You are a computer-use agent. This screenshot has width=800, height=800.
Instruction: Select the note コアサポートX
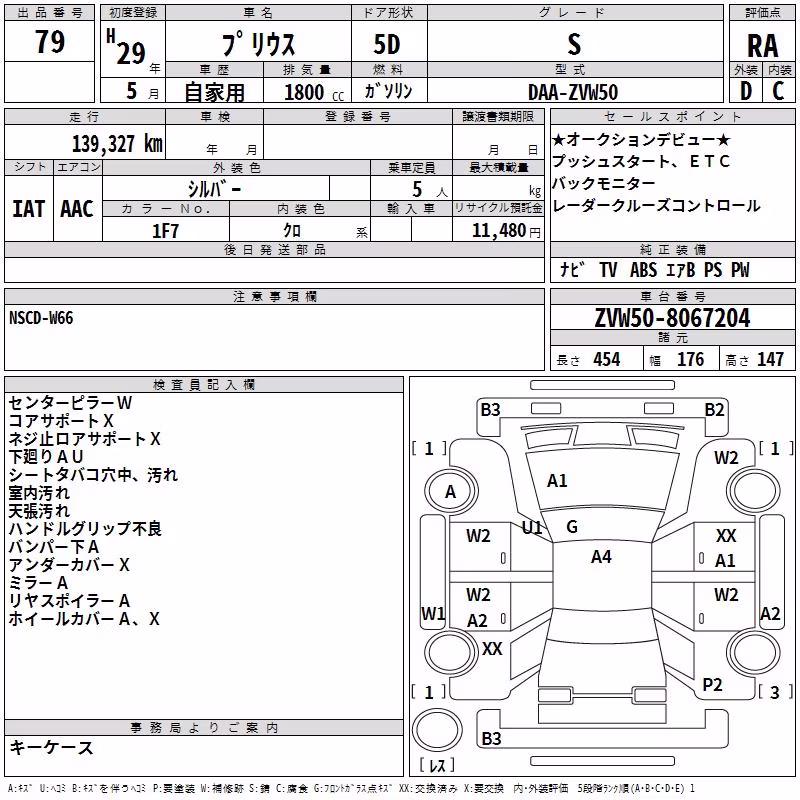[x=61, y=421]
